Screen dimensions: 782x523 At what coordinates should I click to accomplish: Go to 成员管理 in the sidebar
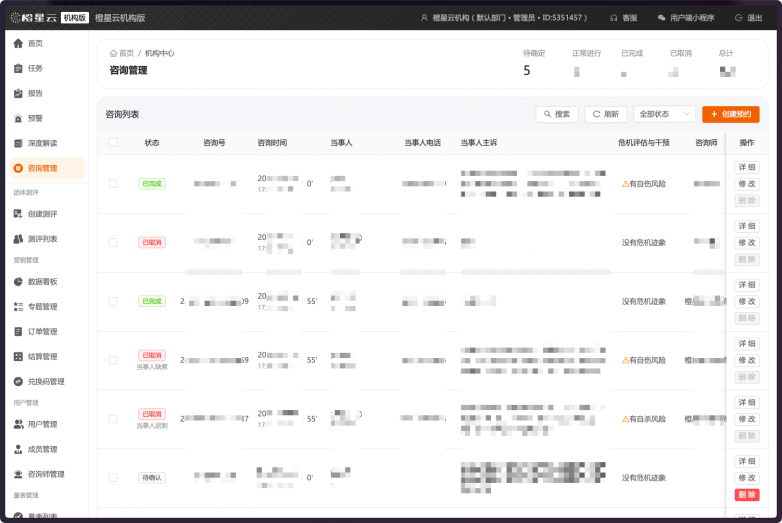point(42,449)
